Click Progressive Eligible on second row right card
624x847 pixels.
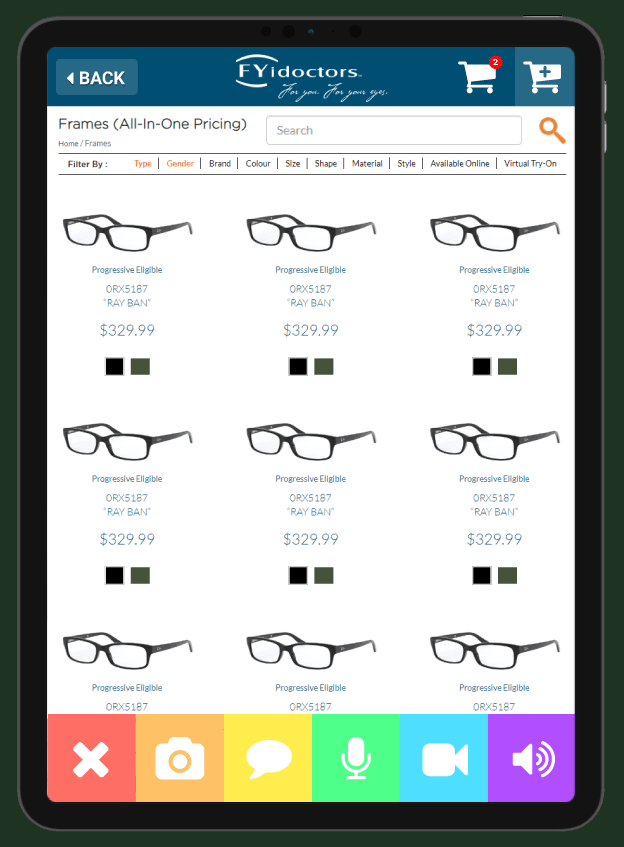coord(494,479)
